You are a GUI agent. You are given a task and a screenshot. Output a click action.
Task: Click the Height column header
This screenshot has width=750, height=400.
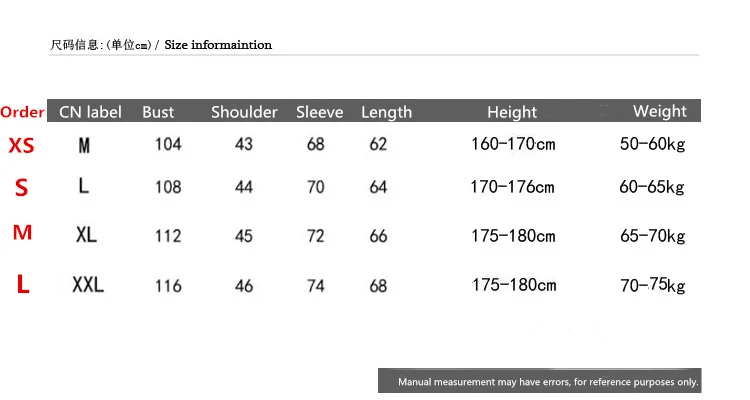[512, 112]
